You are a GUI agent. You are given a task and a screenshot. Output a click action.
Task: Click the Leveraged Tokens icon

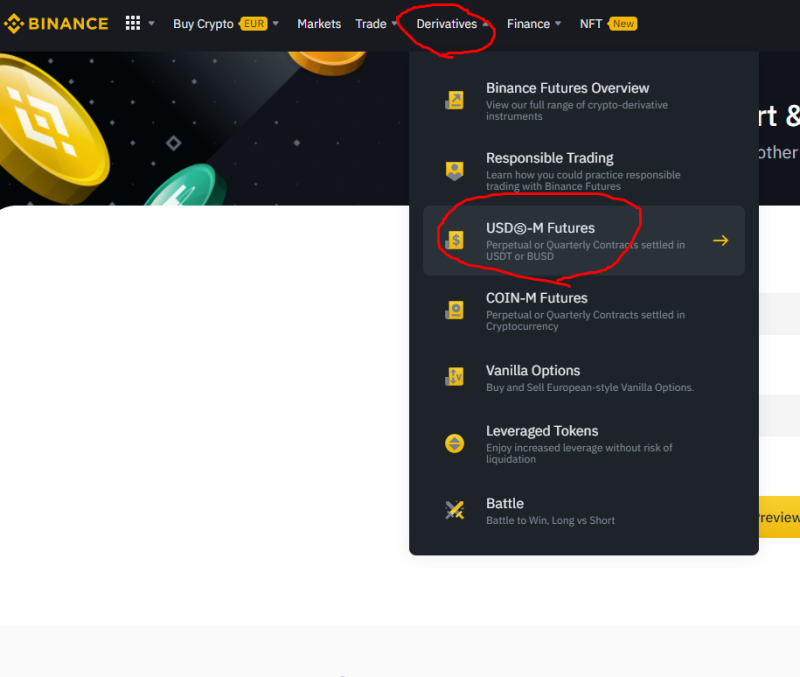[454, 443]
